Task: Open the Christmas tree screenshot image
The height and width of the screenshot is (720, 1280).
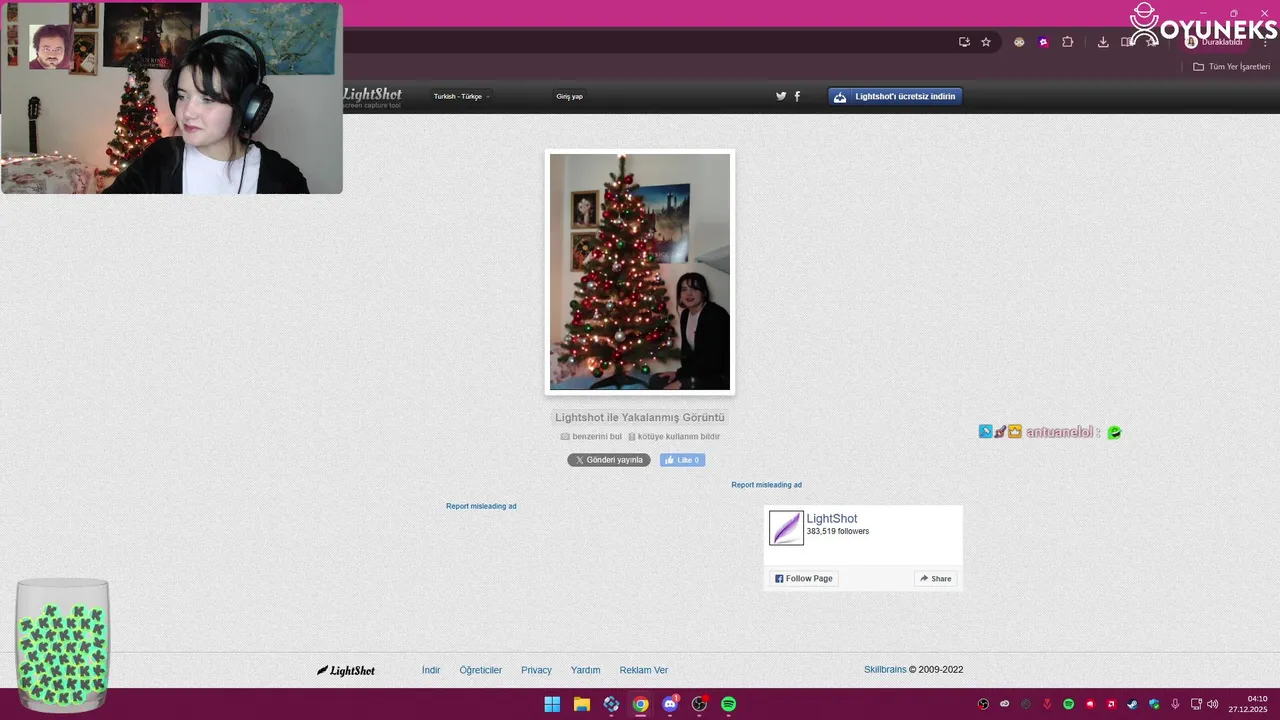Action: pyautogui.click(x=640, y=271)
